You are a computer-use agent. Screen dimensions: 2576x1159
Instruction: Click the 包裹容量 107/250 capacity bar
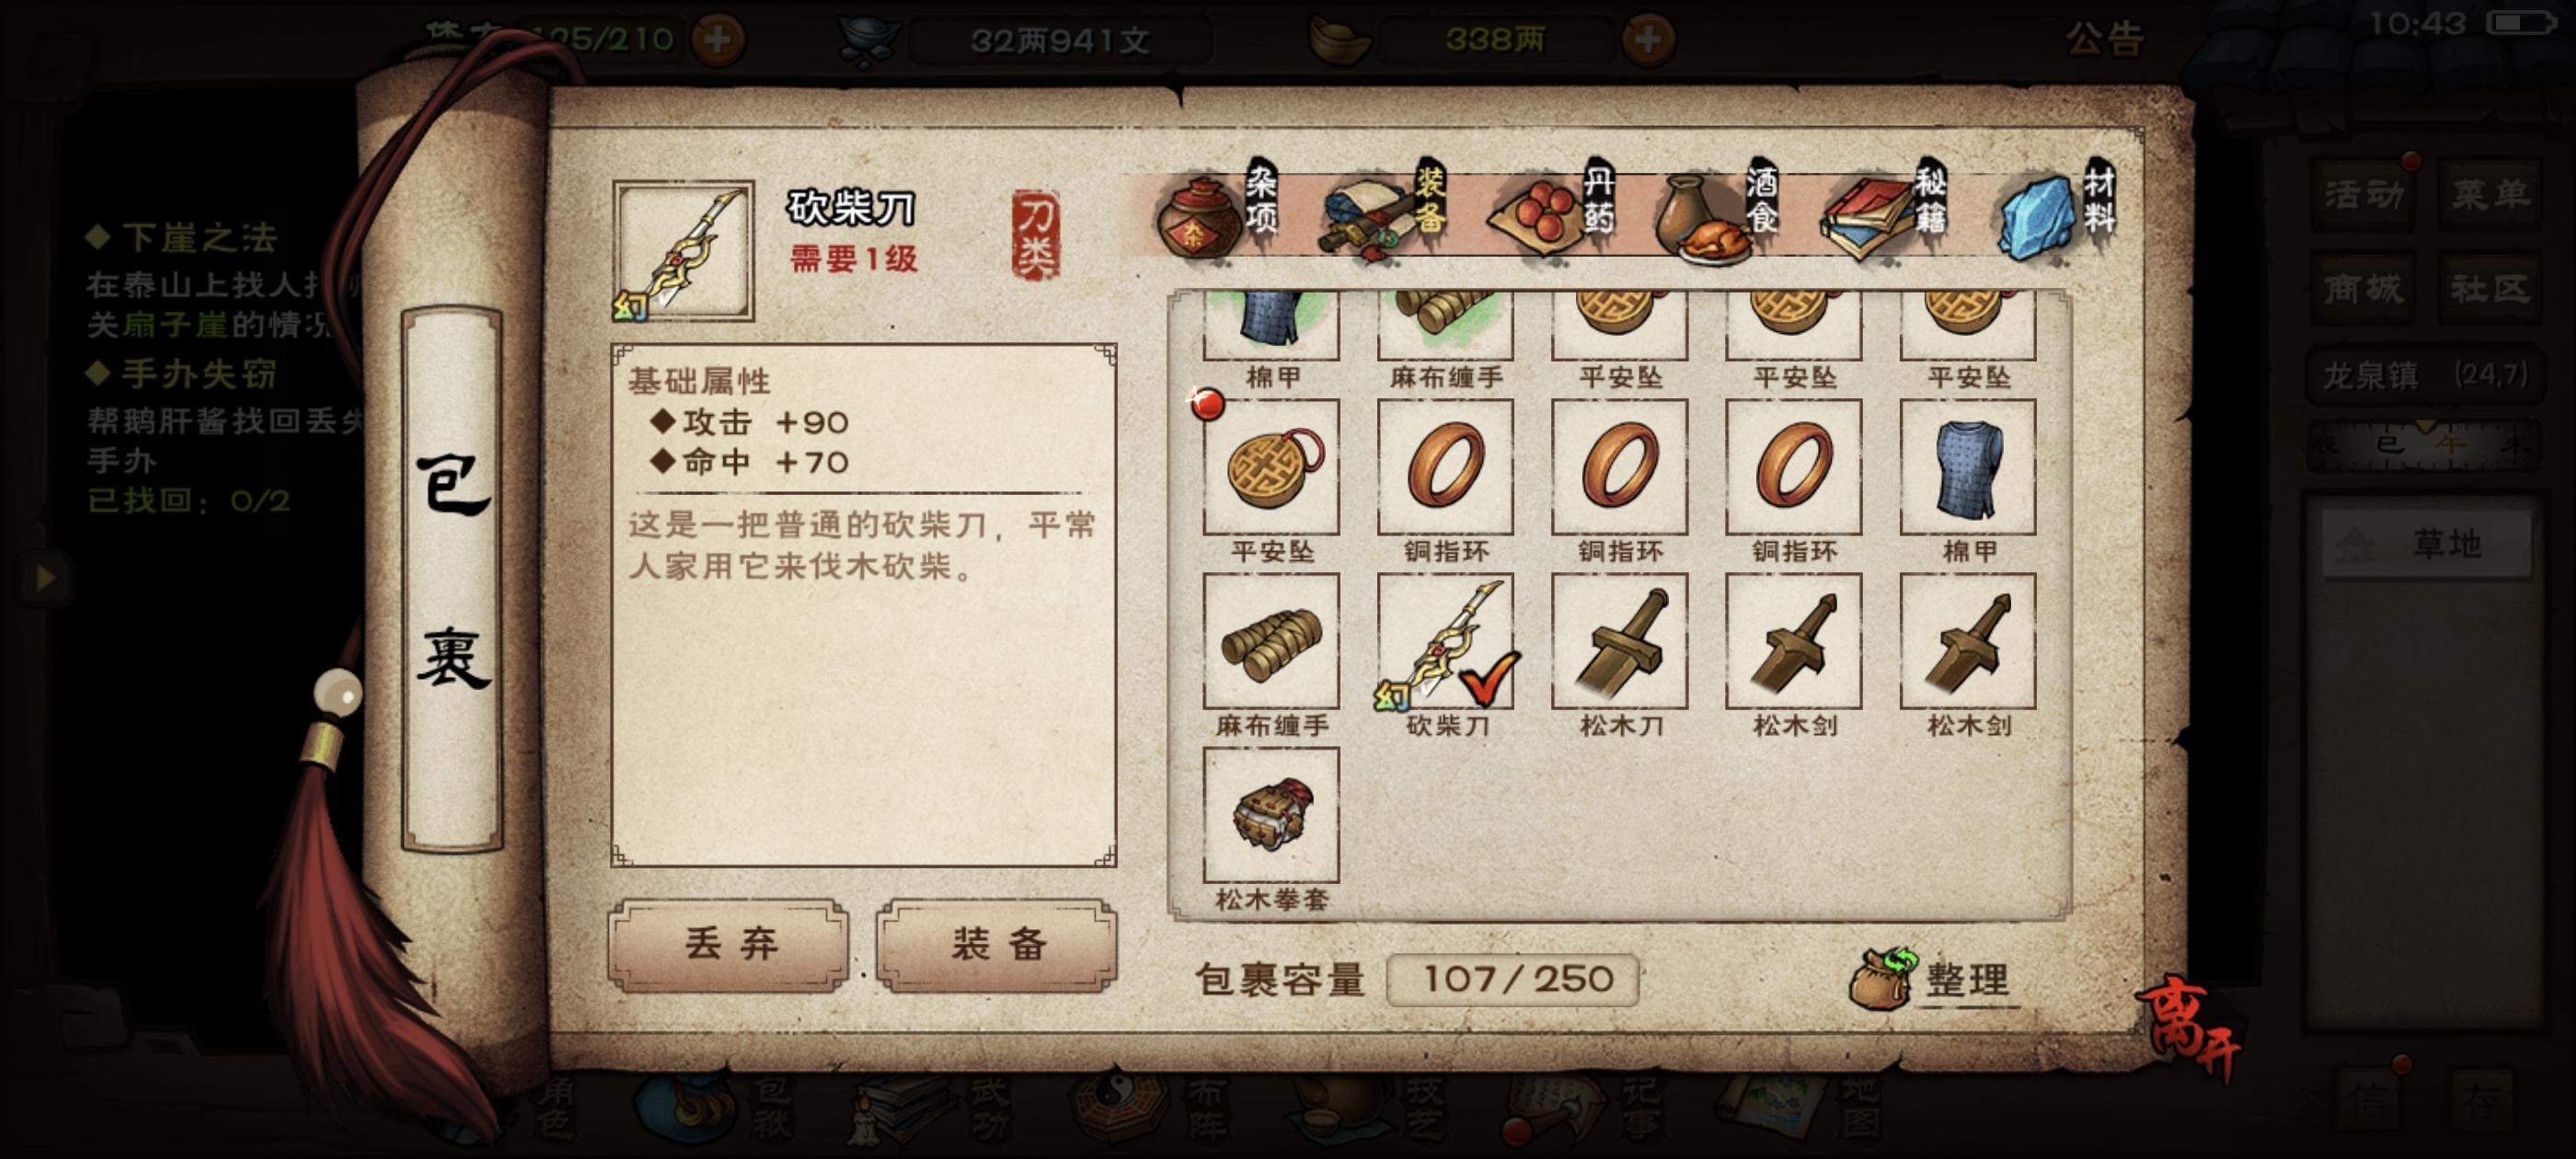click(x=1512, y=979)
